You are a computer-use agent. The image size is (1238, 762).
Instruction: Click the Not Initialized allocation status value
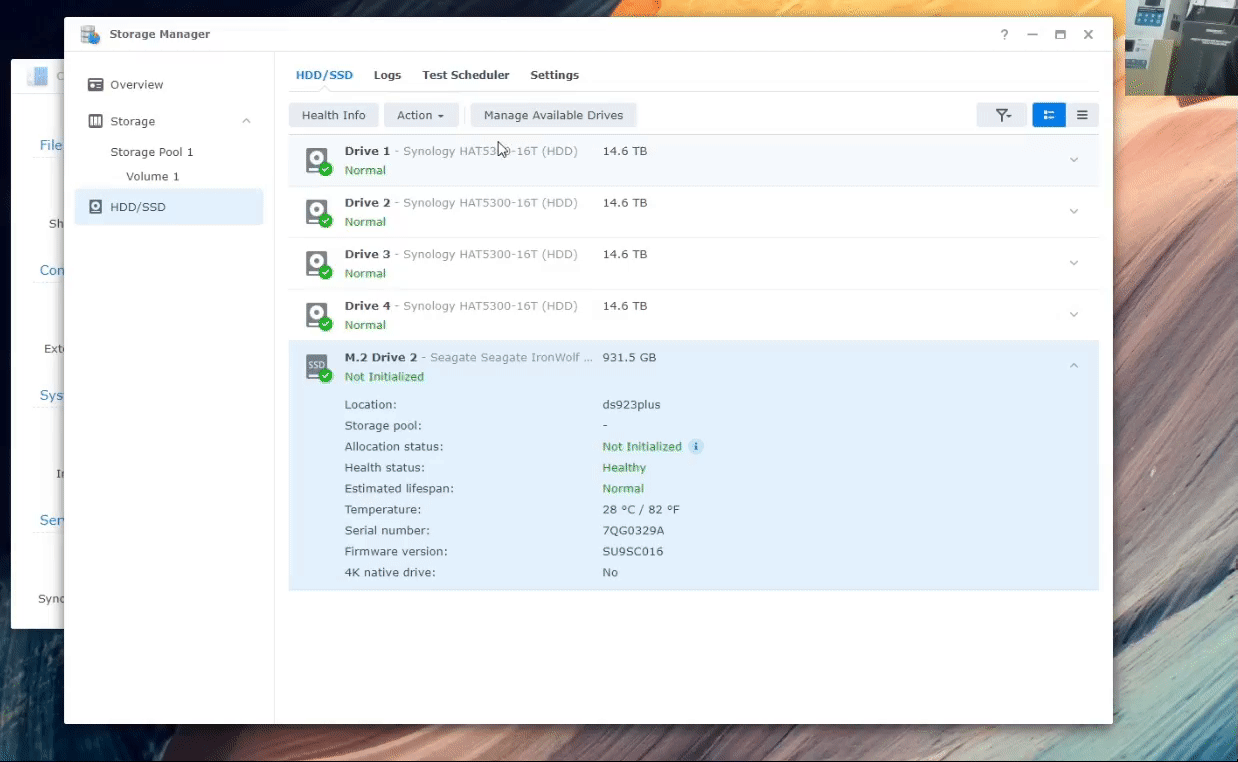pos(642,447)
